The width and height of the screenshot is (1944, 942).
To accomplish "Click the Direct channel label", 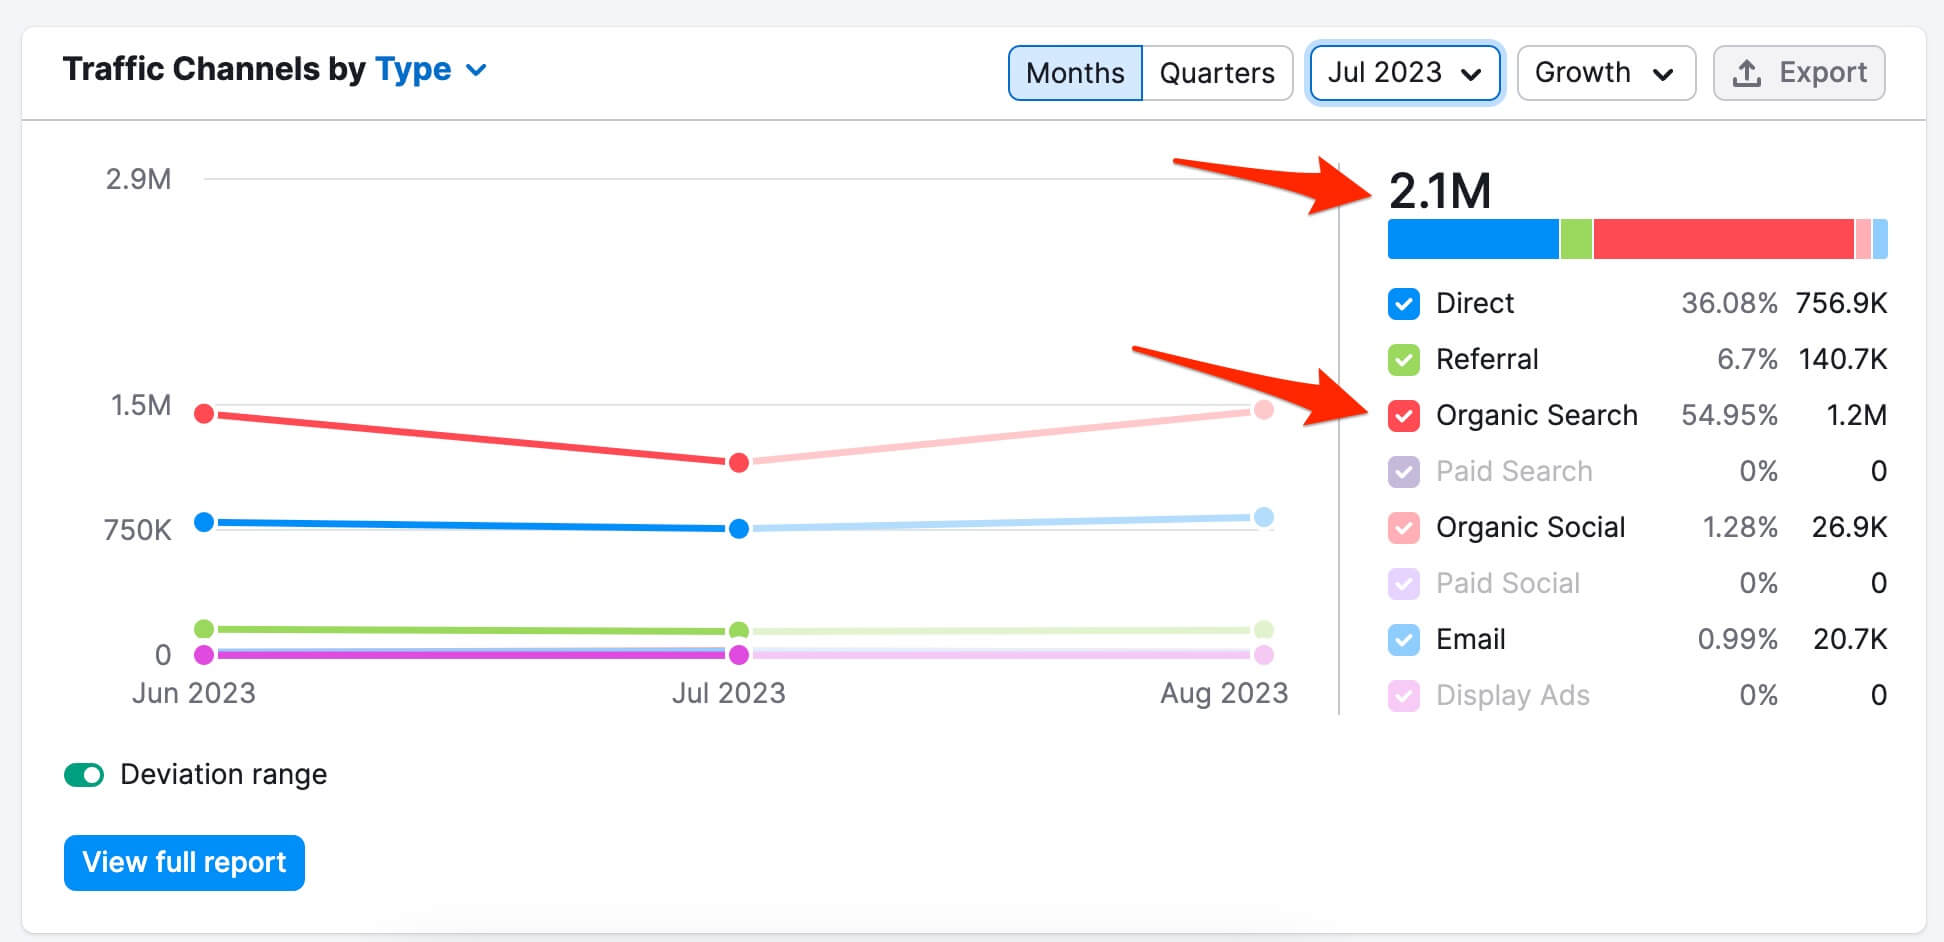I will point(1475,304).
